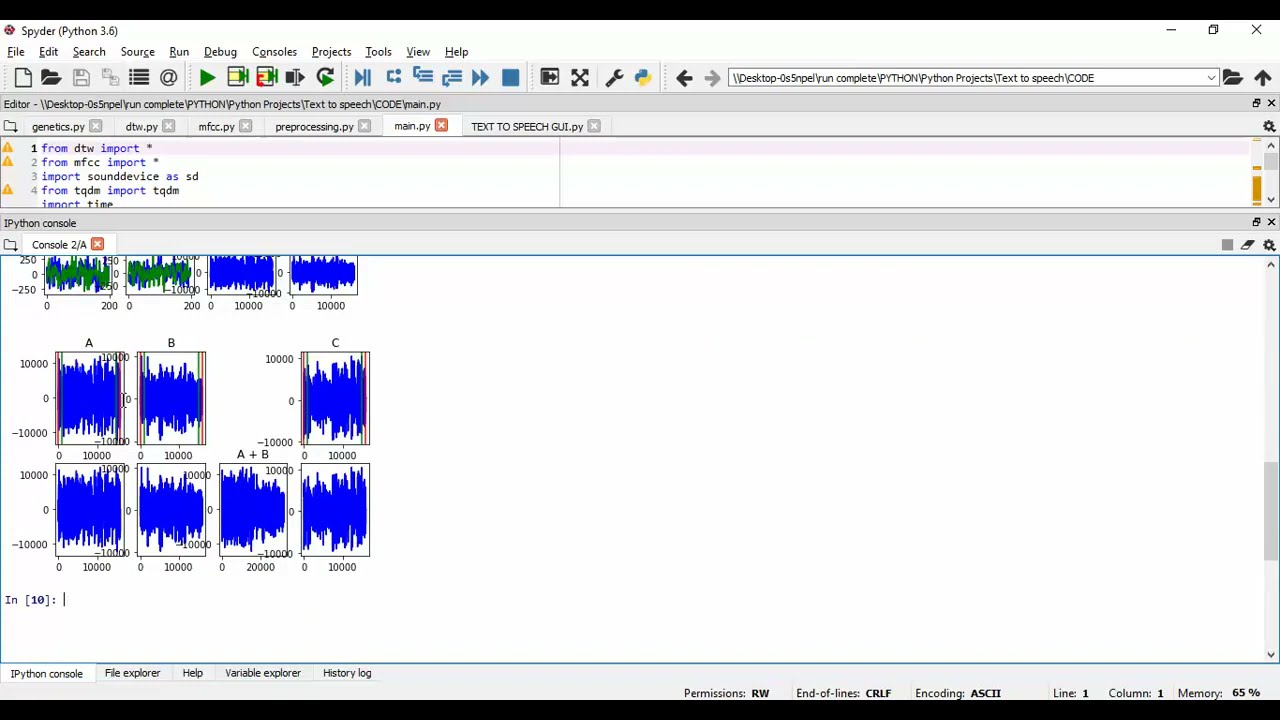Go to parent directory up arrow
The height and width of the screenshot is (720, 1280).
point(1263,78)
